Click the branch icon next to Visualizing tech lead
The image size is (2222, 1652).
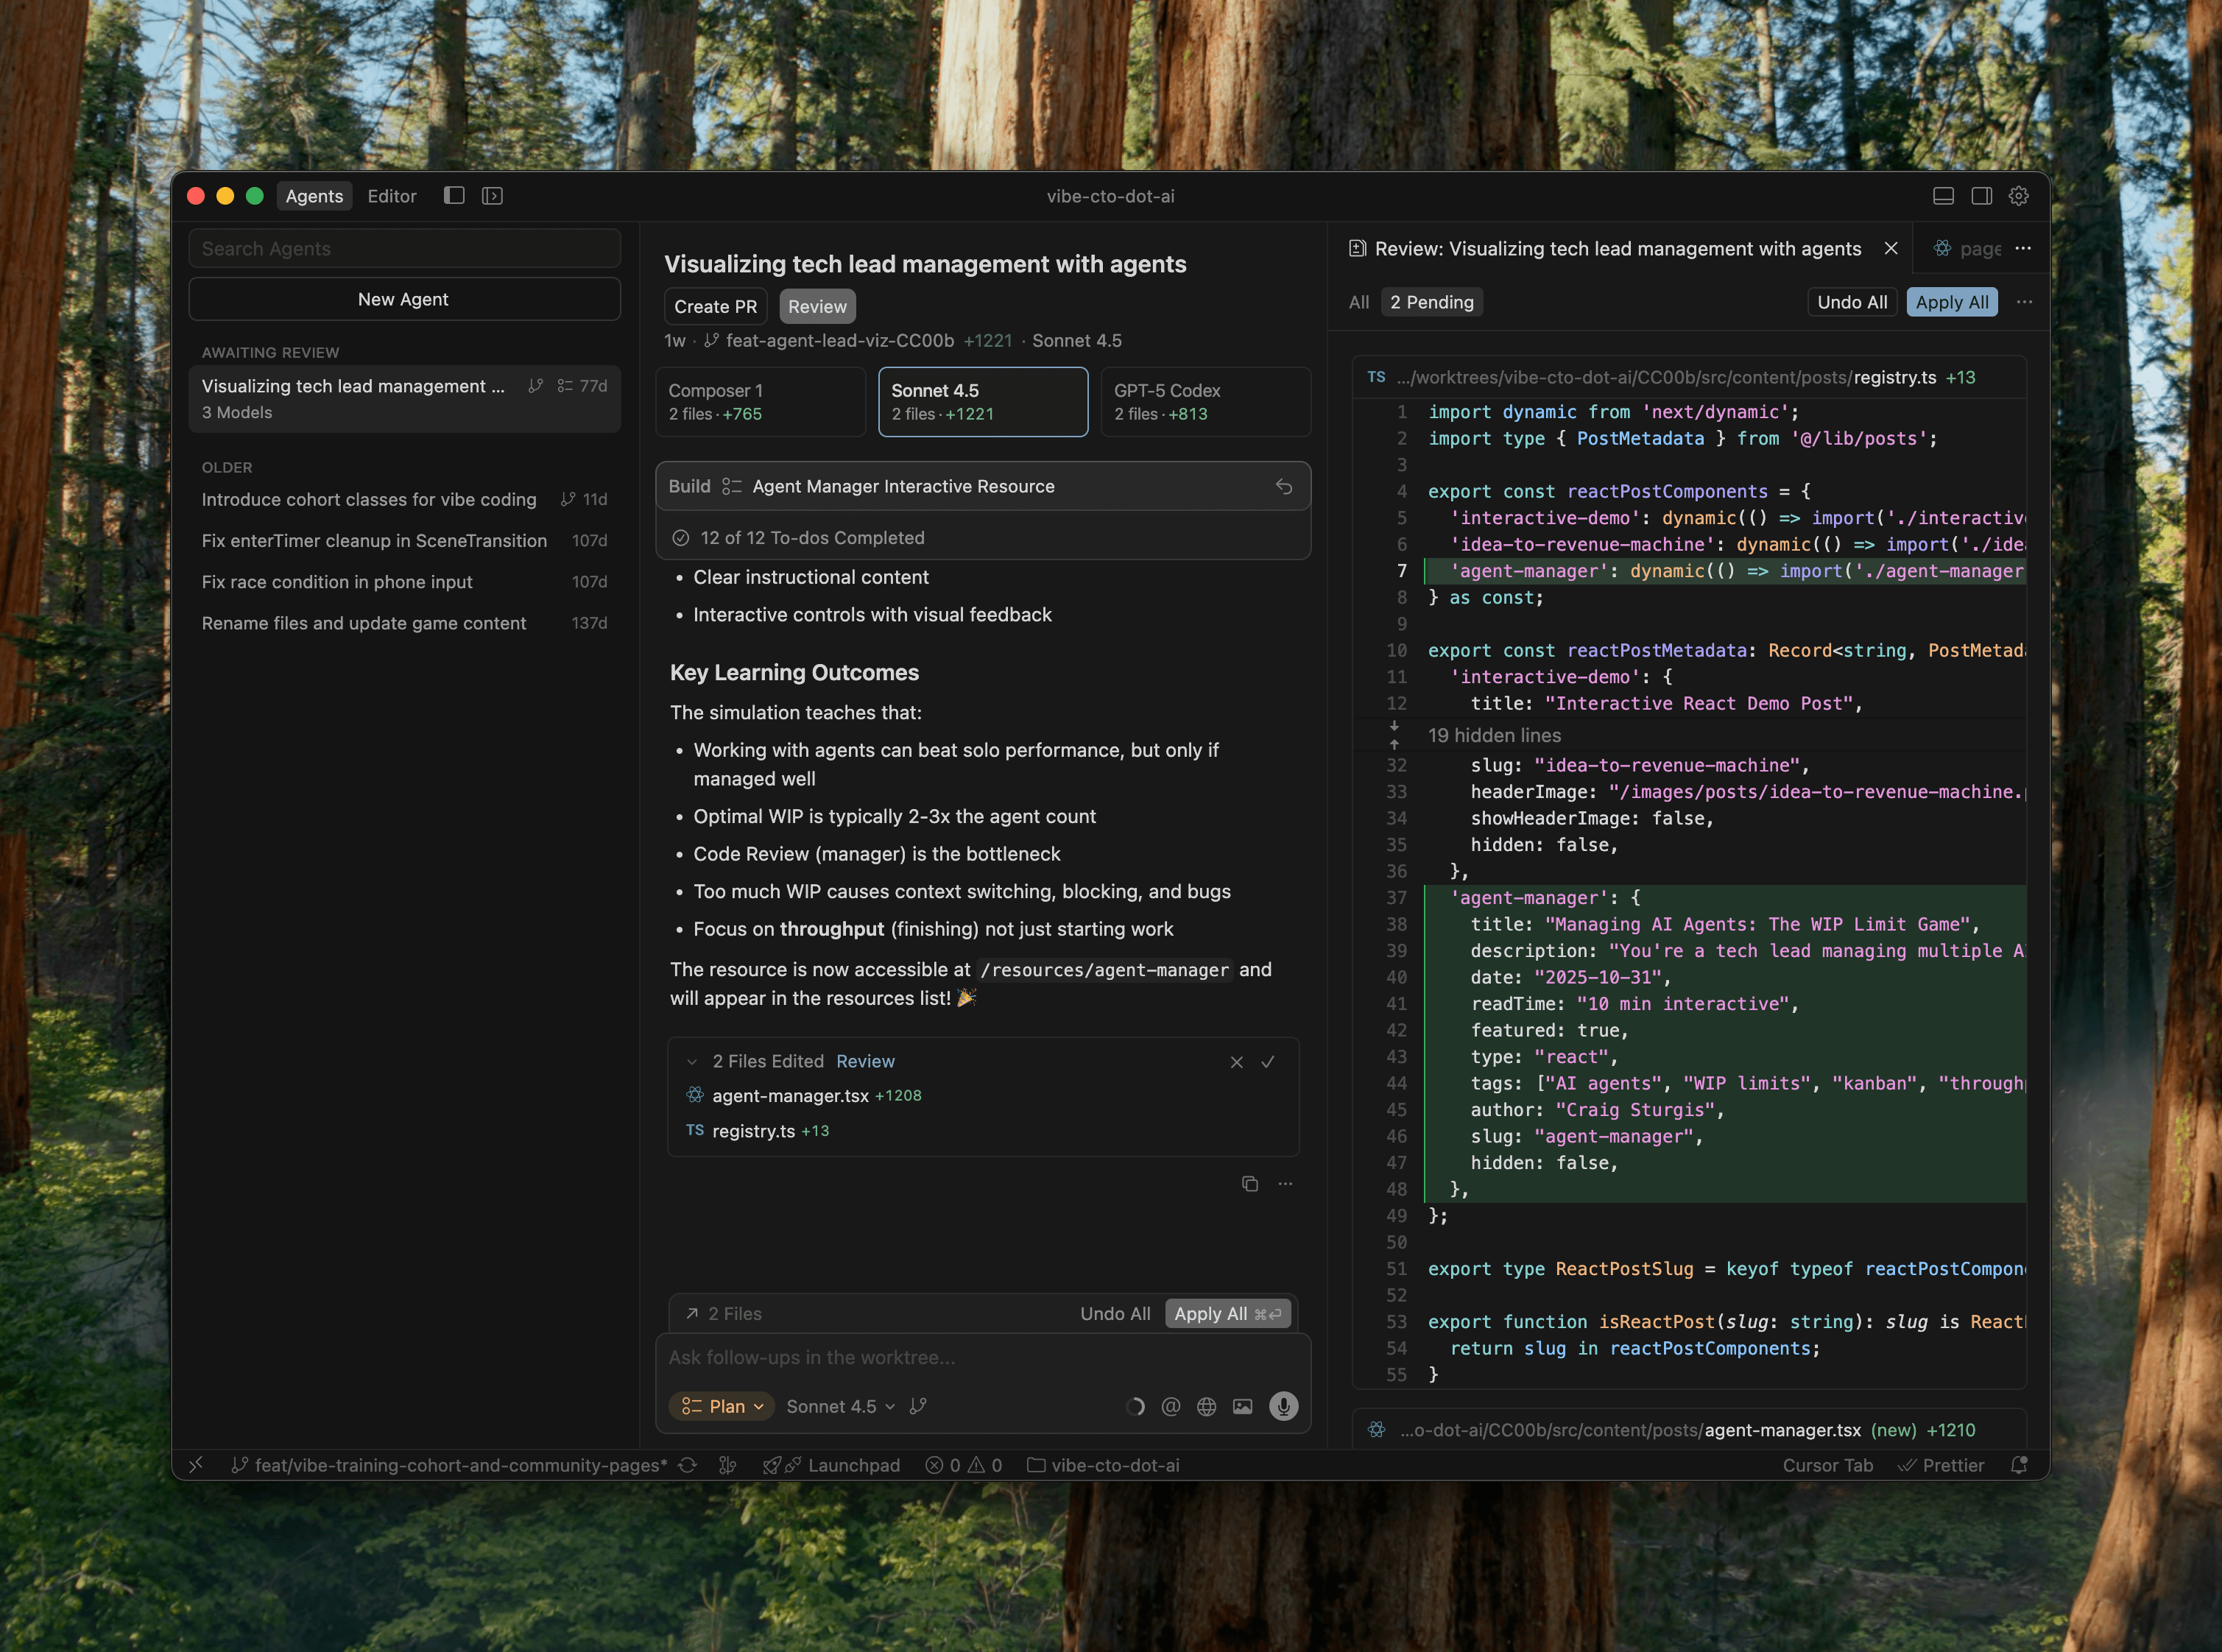click(535, 385)
